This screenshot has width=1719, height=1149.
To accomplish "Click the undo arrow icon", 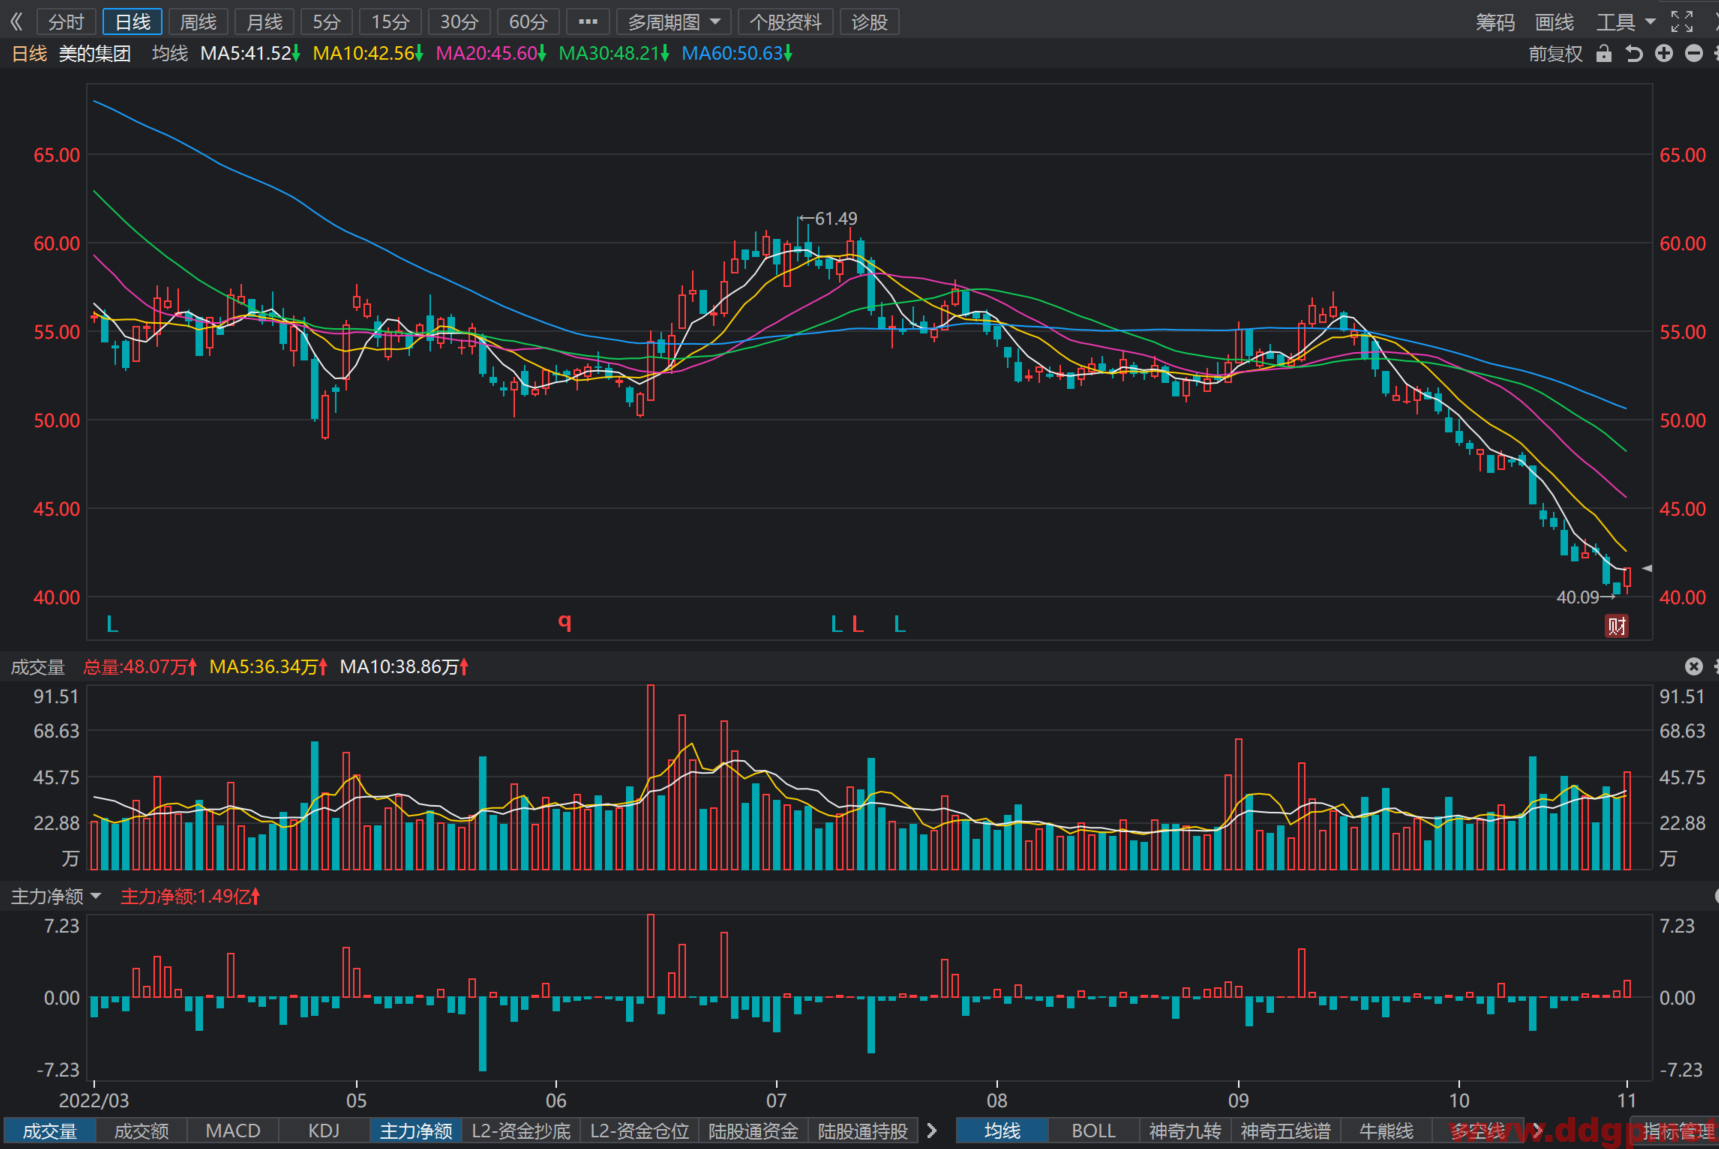I will click(x=1634, y=53).
